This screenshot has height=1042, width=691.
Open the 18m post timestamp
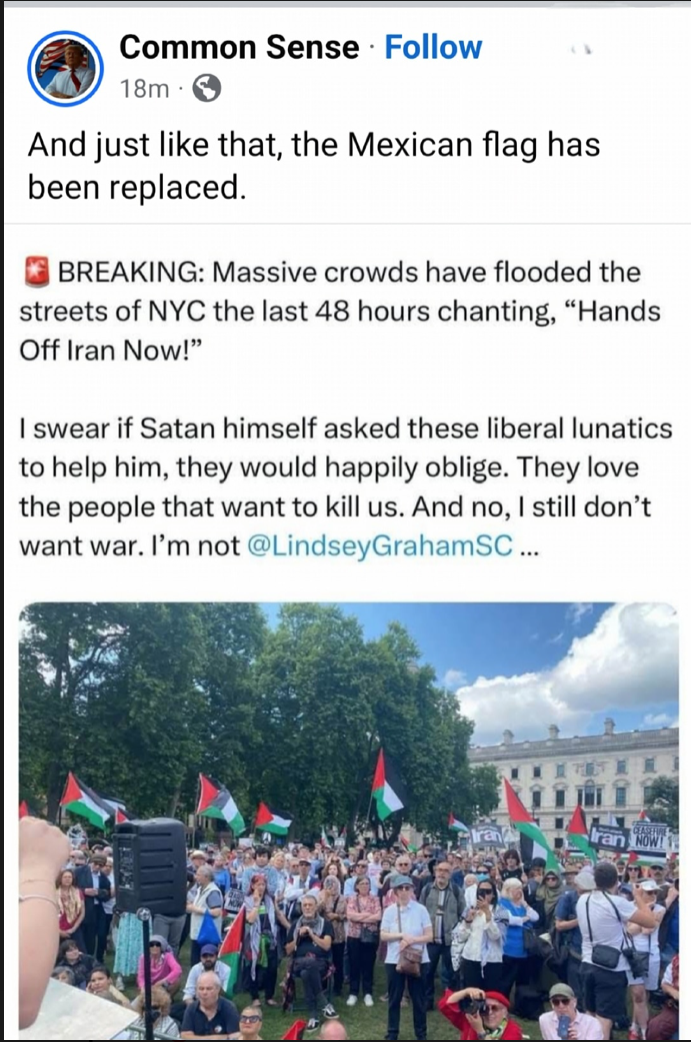[144, 88]
